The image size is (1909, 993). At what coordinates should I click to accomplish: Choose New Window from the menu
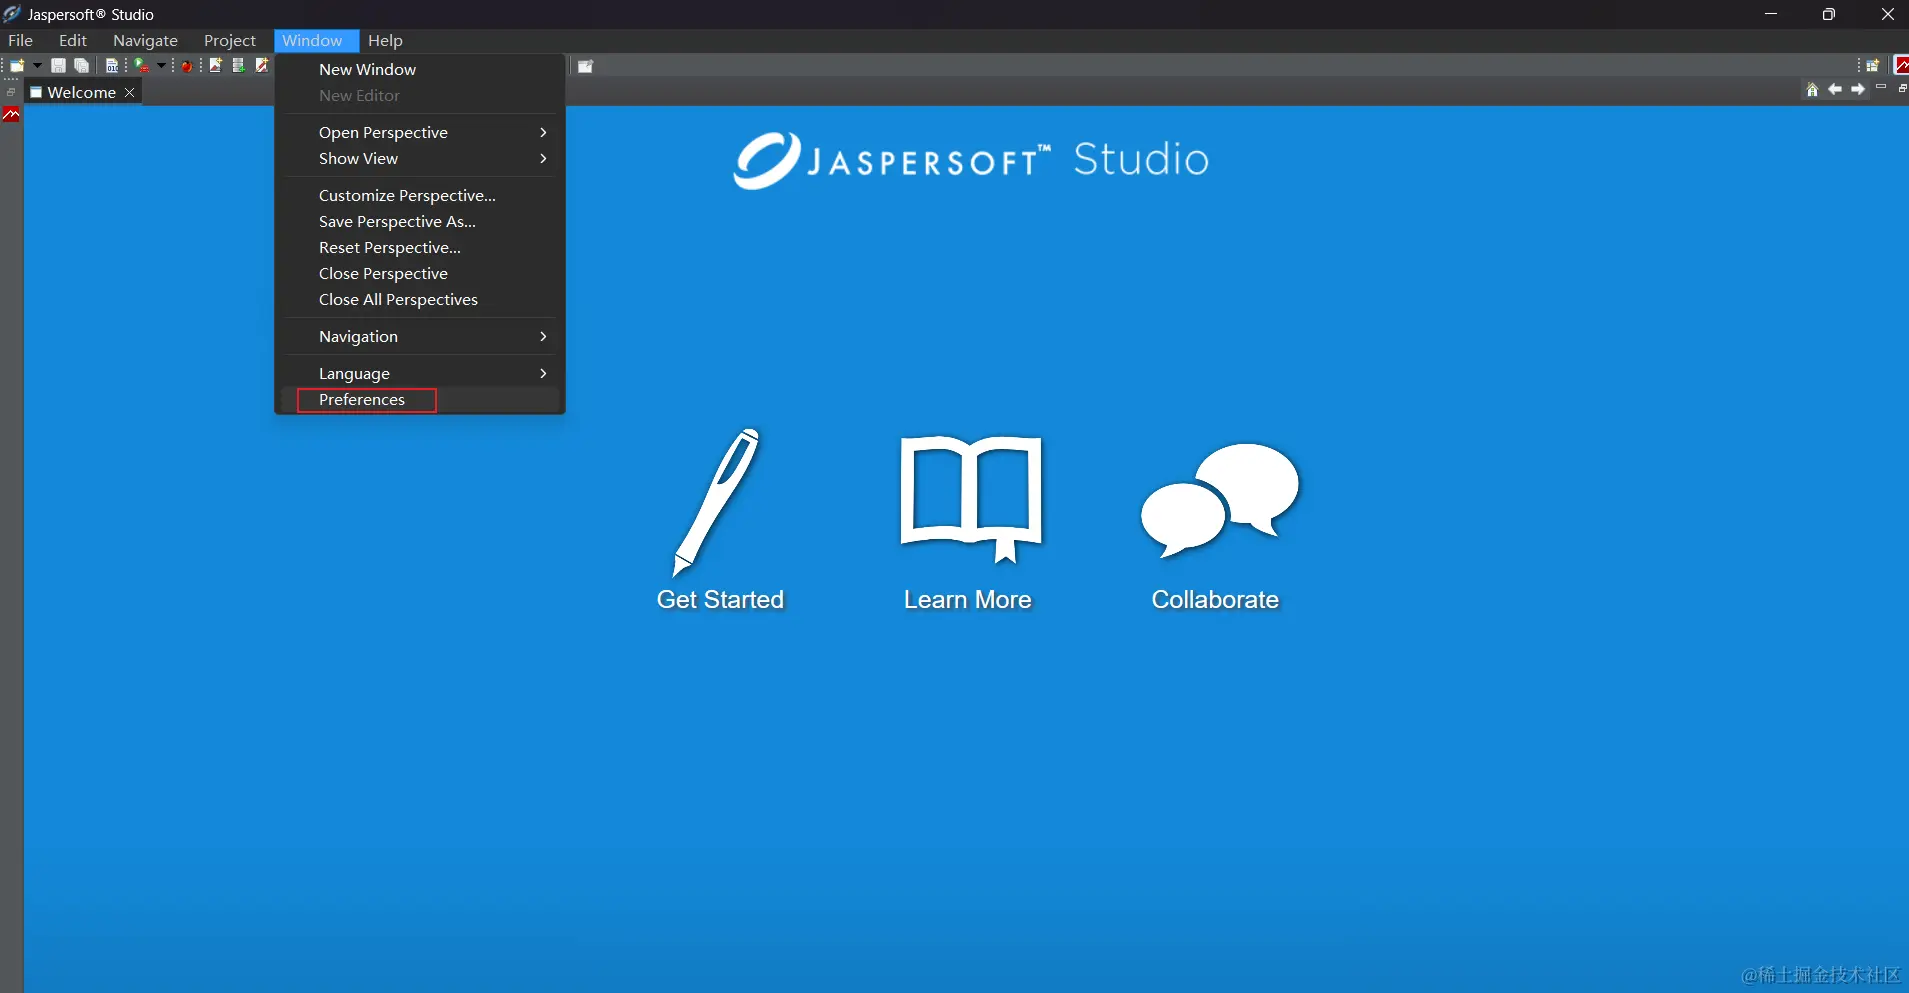tap(419, 69)
